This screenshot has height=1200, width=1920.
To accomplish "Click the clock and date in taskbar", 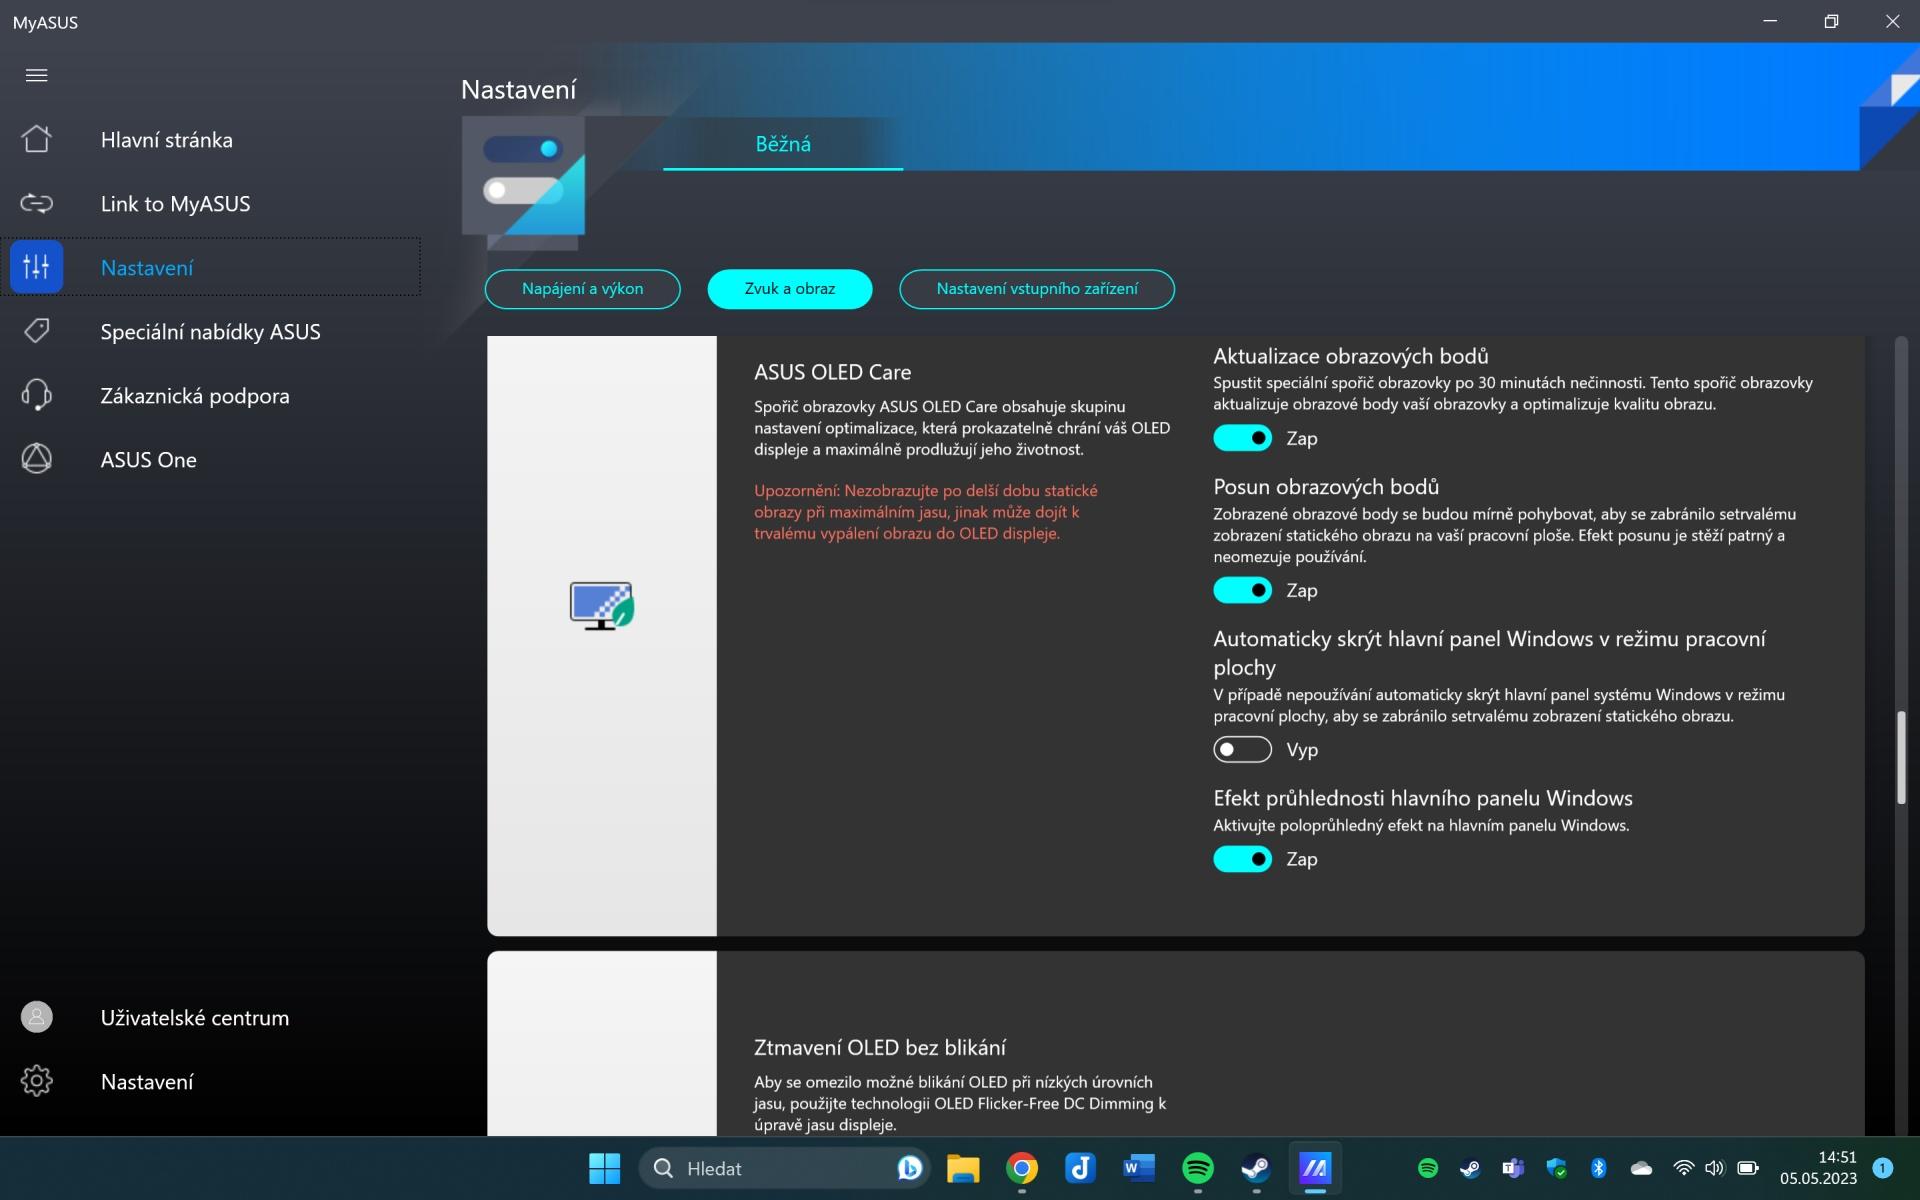I will coord(1818,1168).
